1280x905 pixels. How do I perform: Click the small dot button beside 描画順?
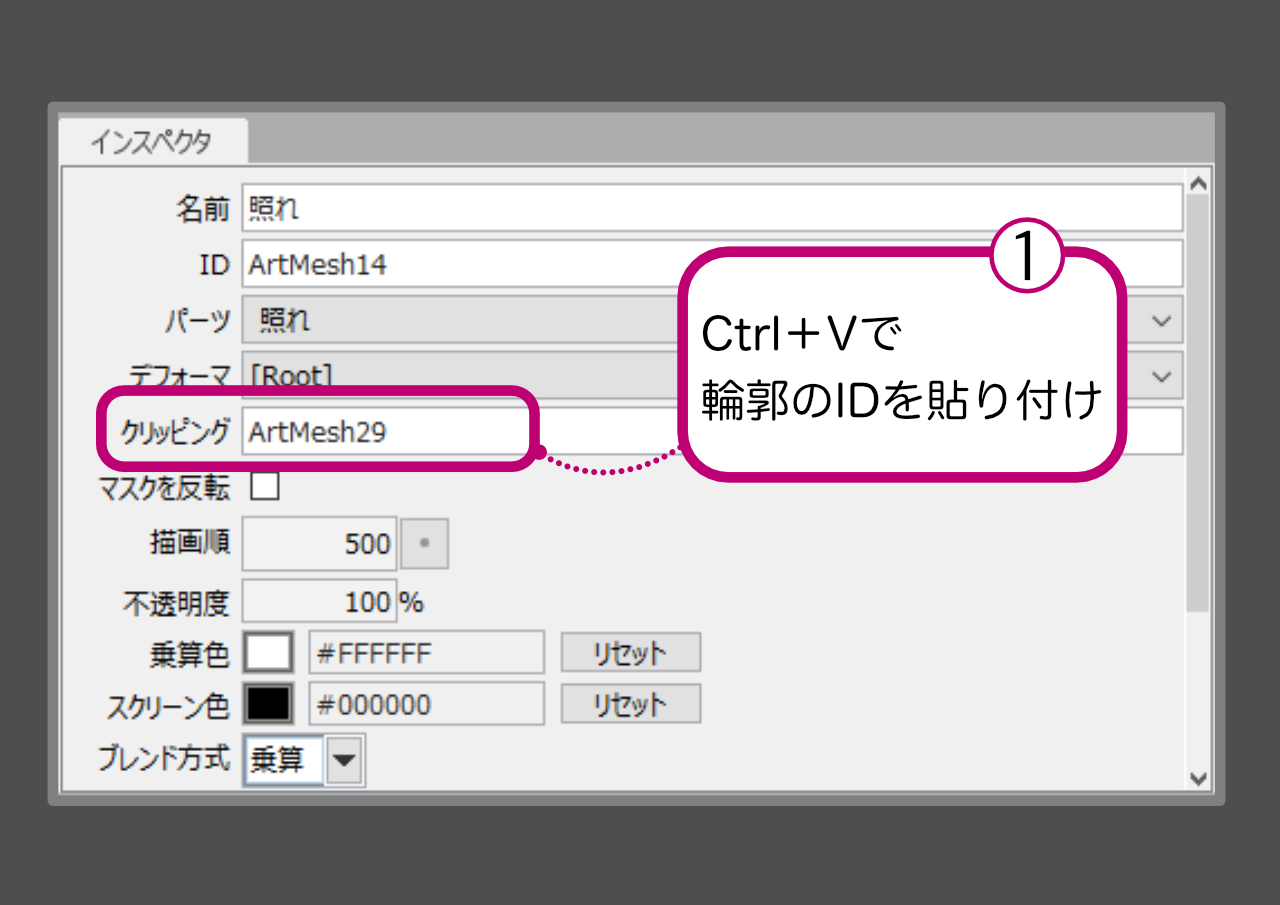click(x=424, y=543)
